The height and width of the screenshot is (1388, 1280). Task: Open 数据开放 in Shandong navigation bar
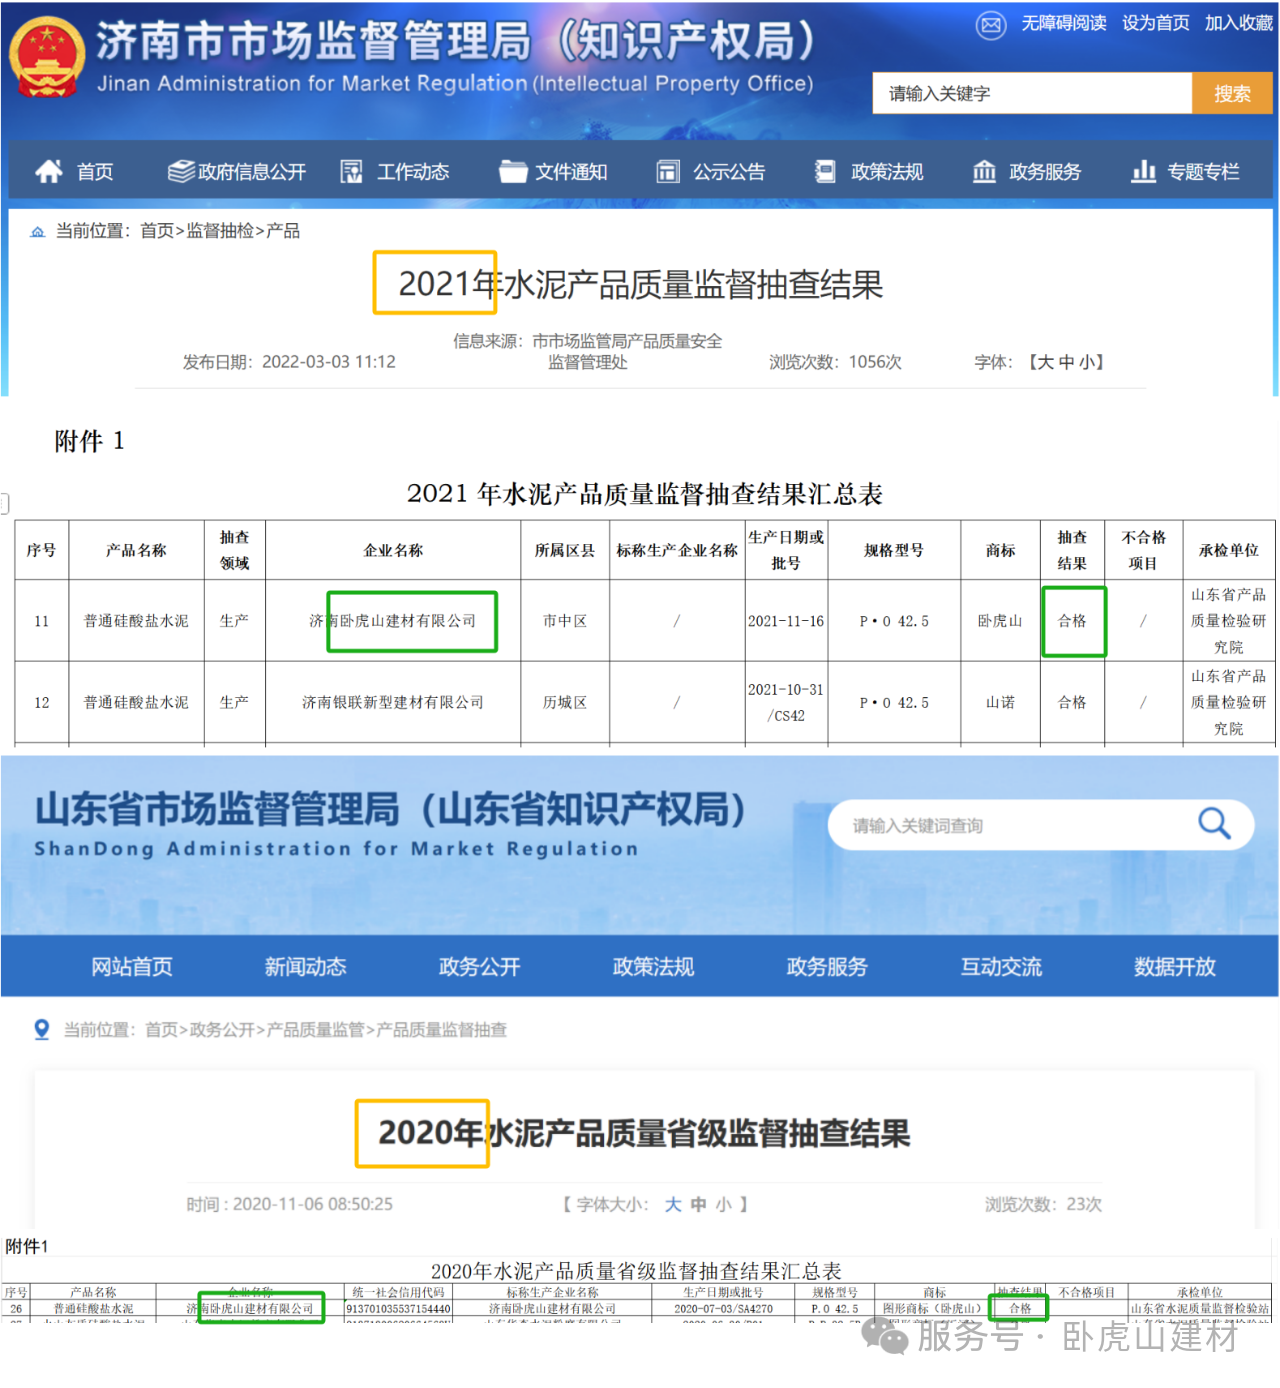tap(1174, 967)
